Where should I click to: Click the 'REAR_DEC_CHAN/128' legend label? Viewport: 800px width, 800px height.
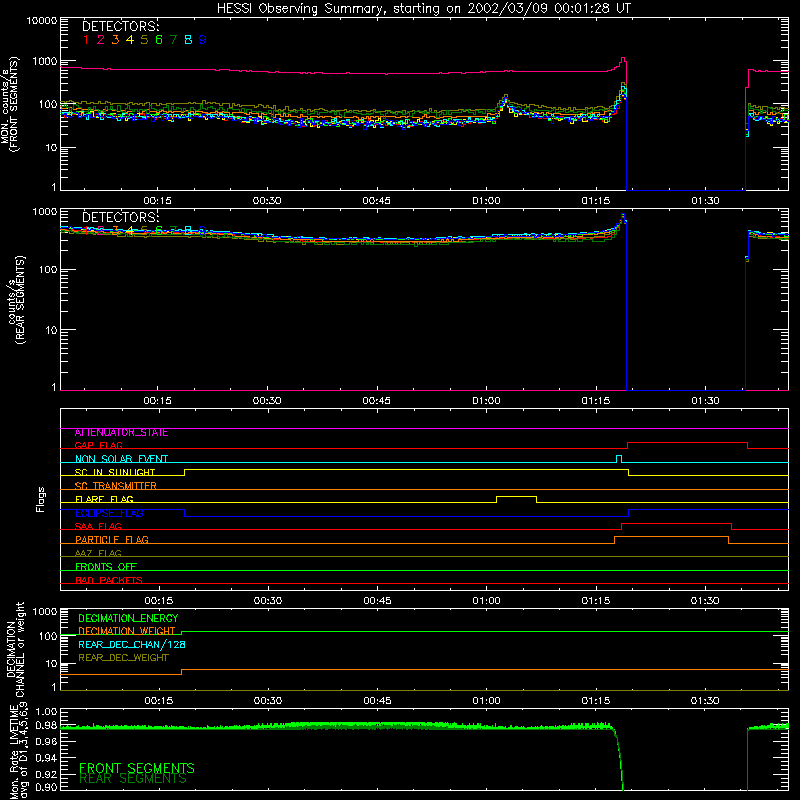point(132,644)
